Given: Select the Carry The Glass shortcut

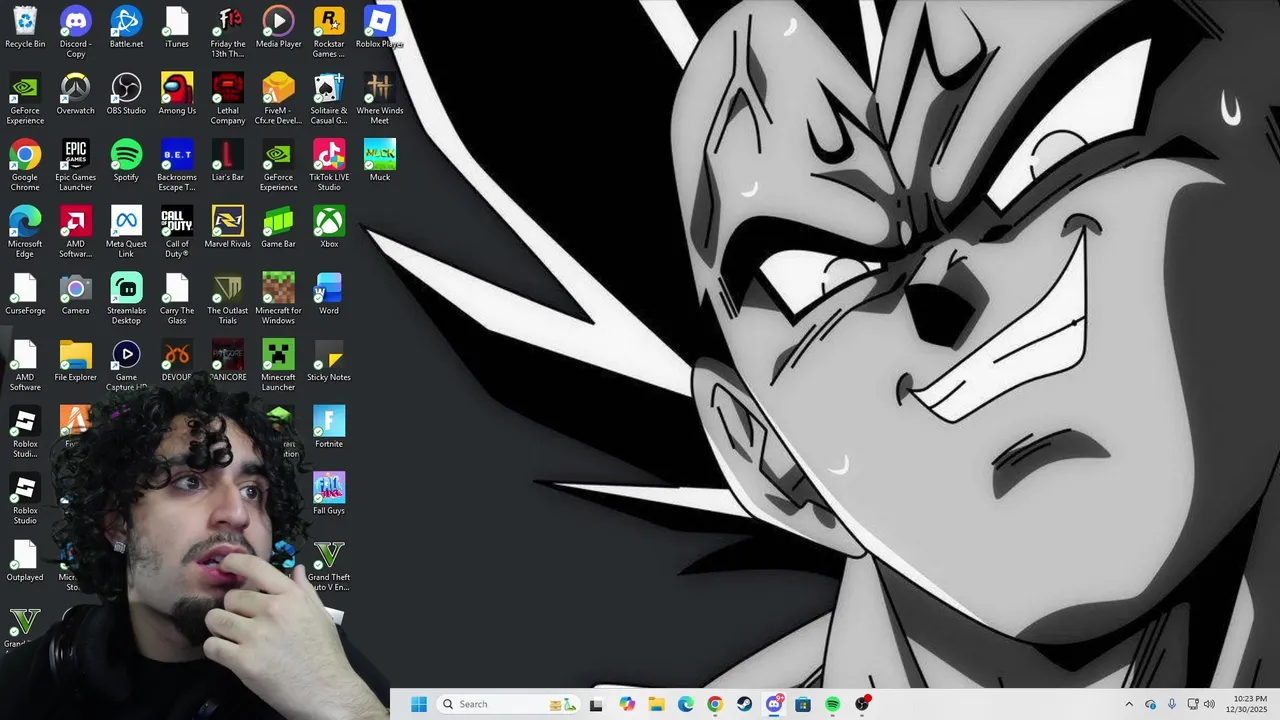Looking at the screenshot, I should (177, 299).
